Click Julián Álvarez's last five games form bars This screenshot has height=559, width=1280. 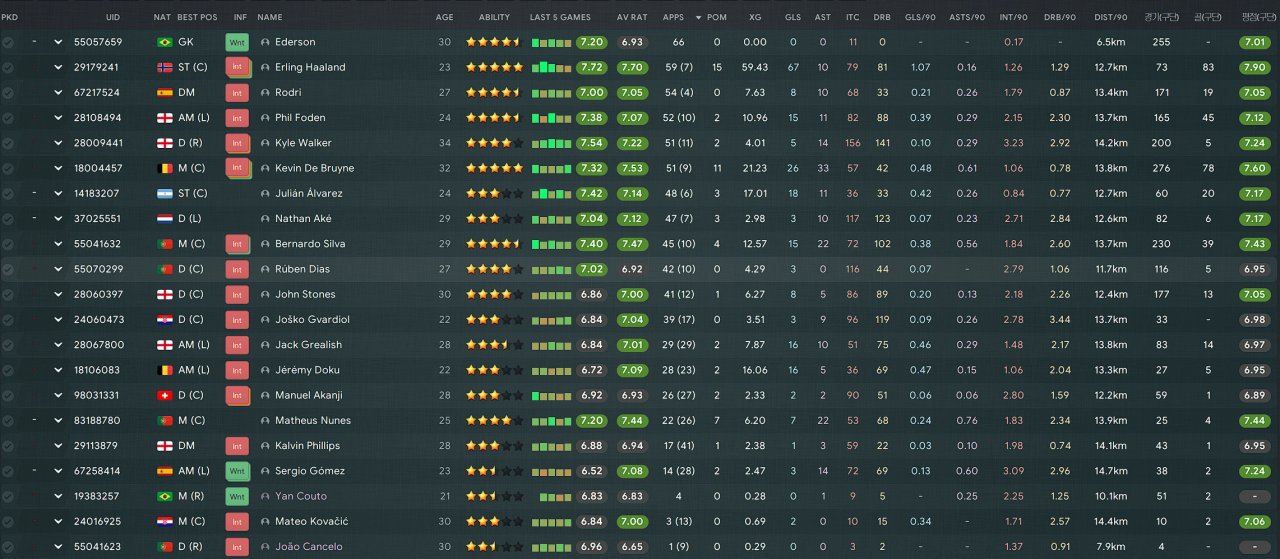(x=551, y=193)
